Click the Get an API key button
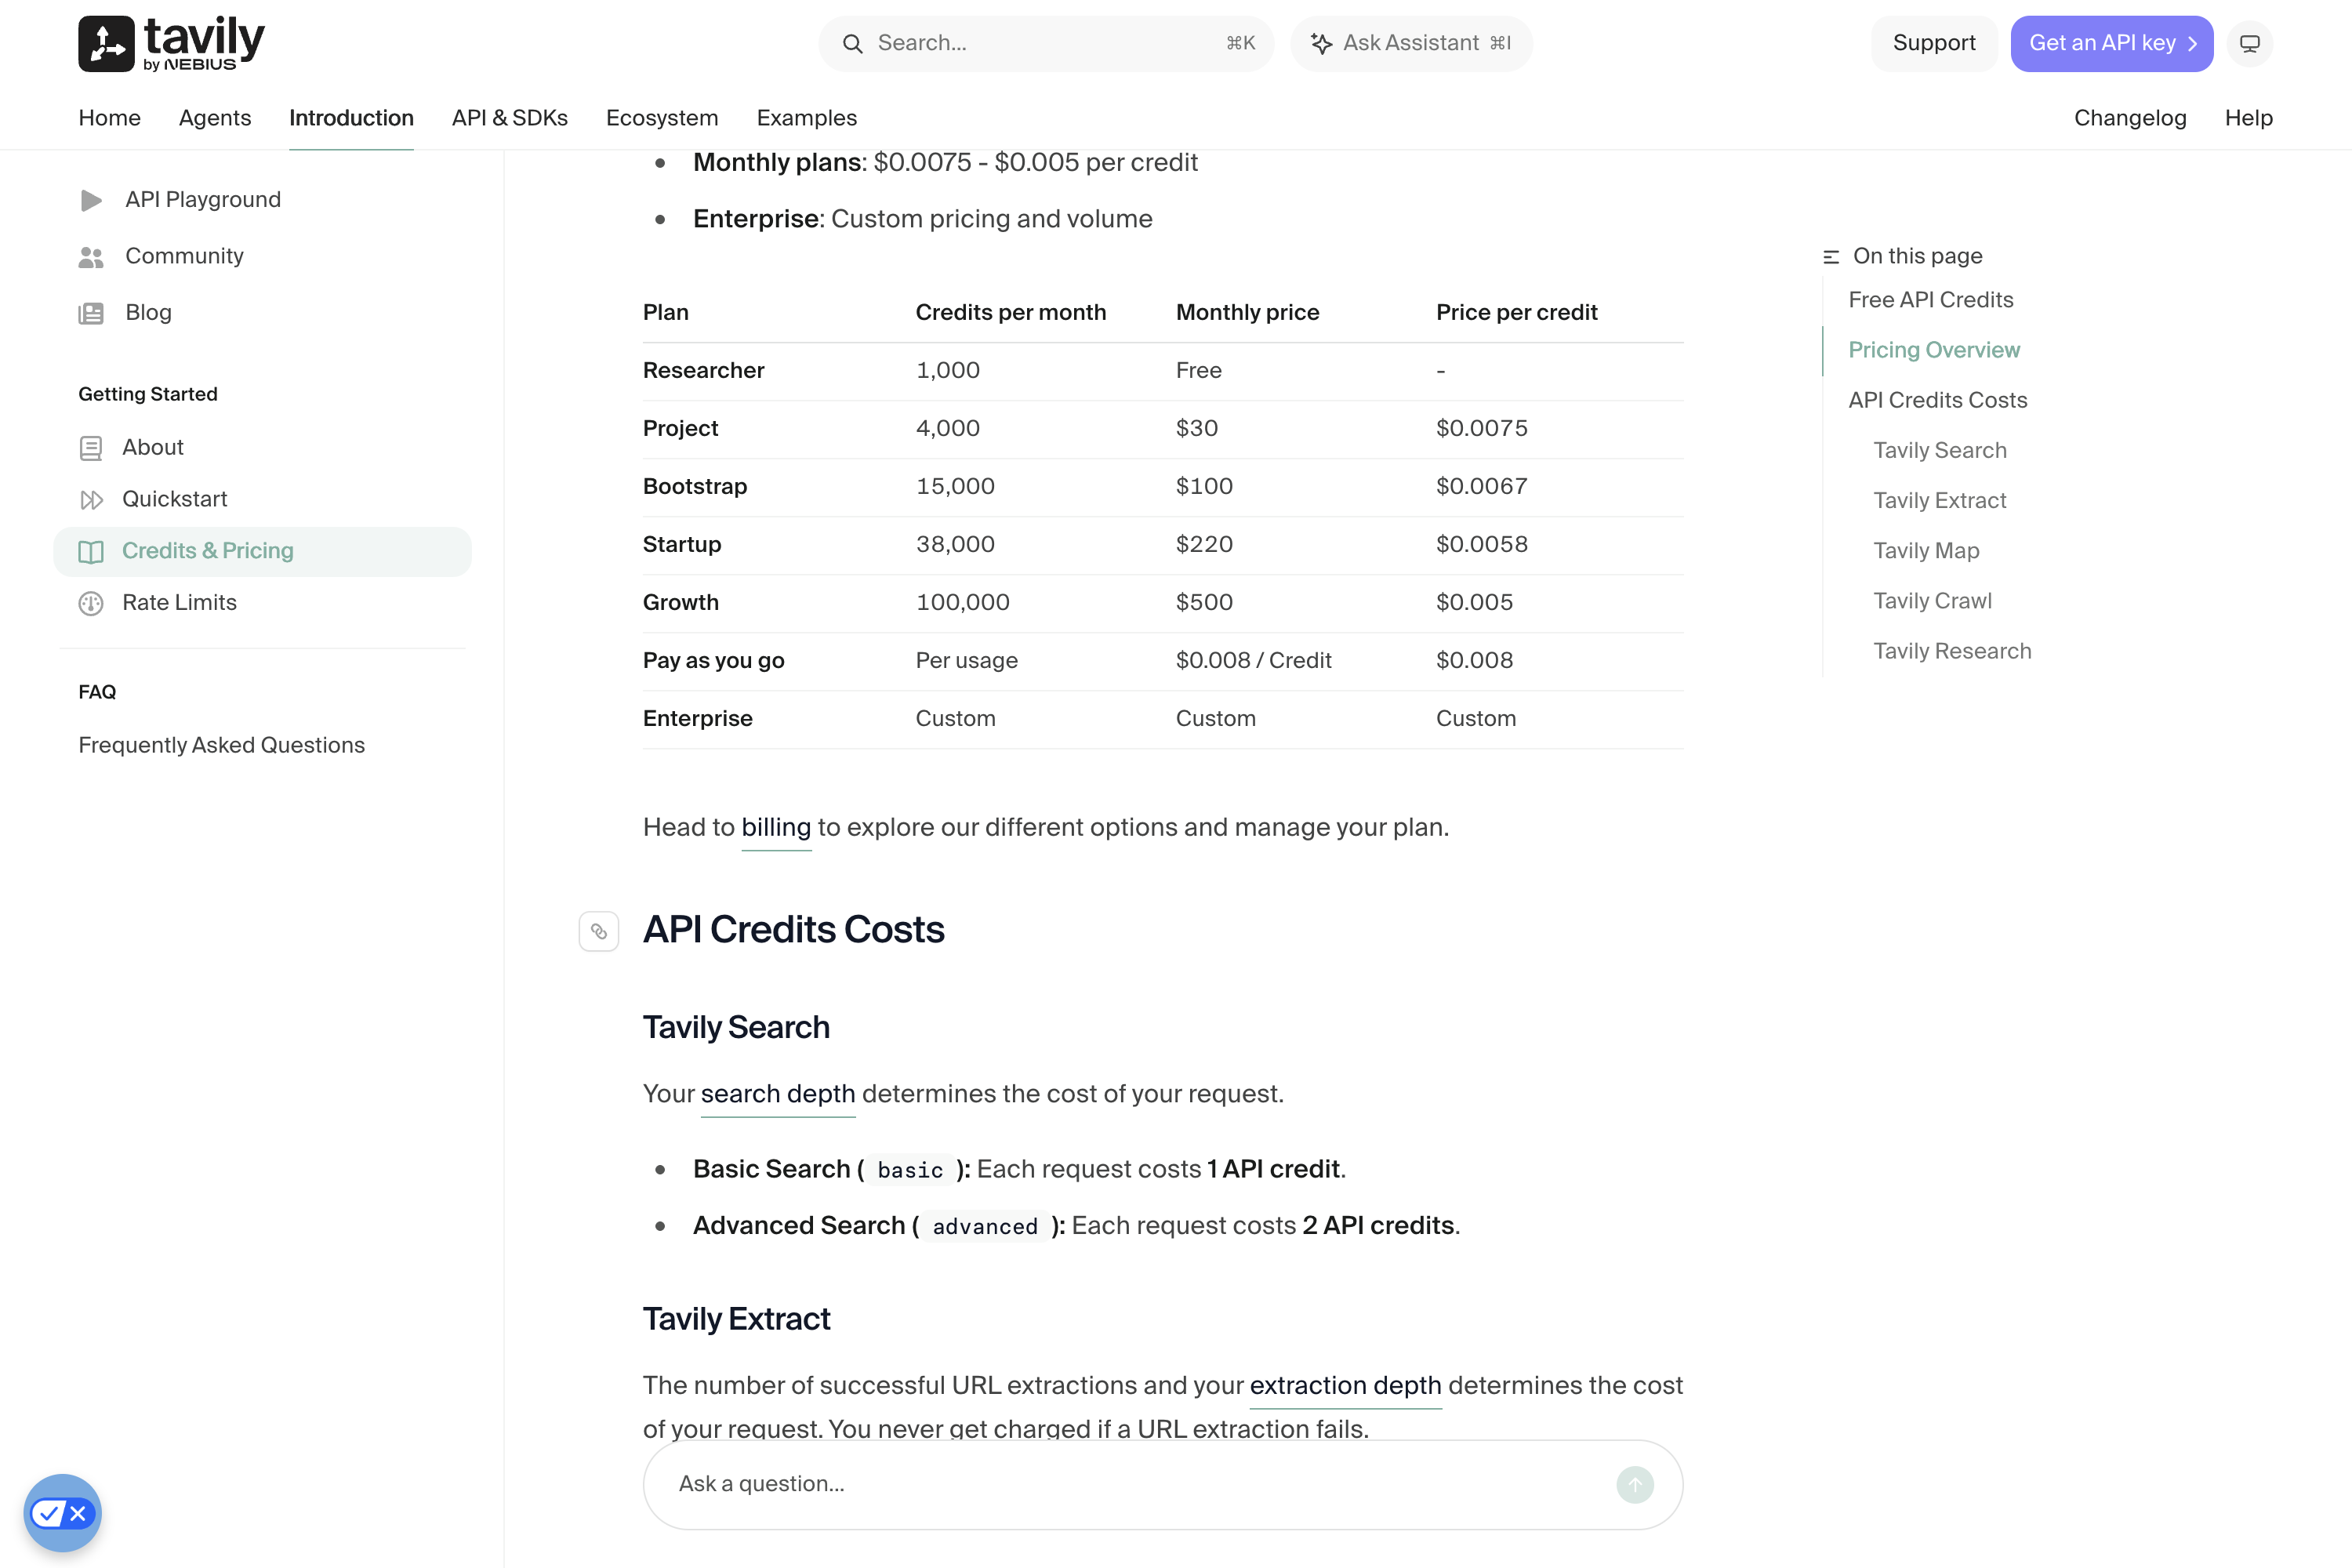 point(2112,43)
